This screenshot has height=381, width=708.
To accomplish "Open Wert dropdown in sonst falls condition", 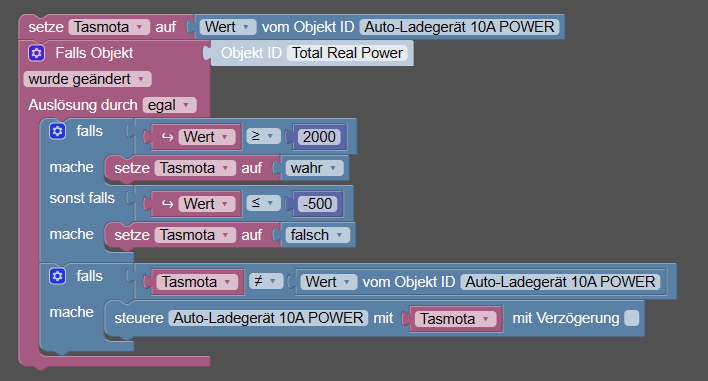I will 207,204.
